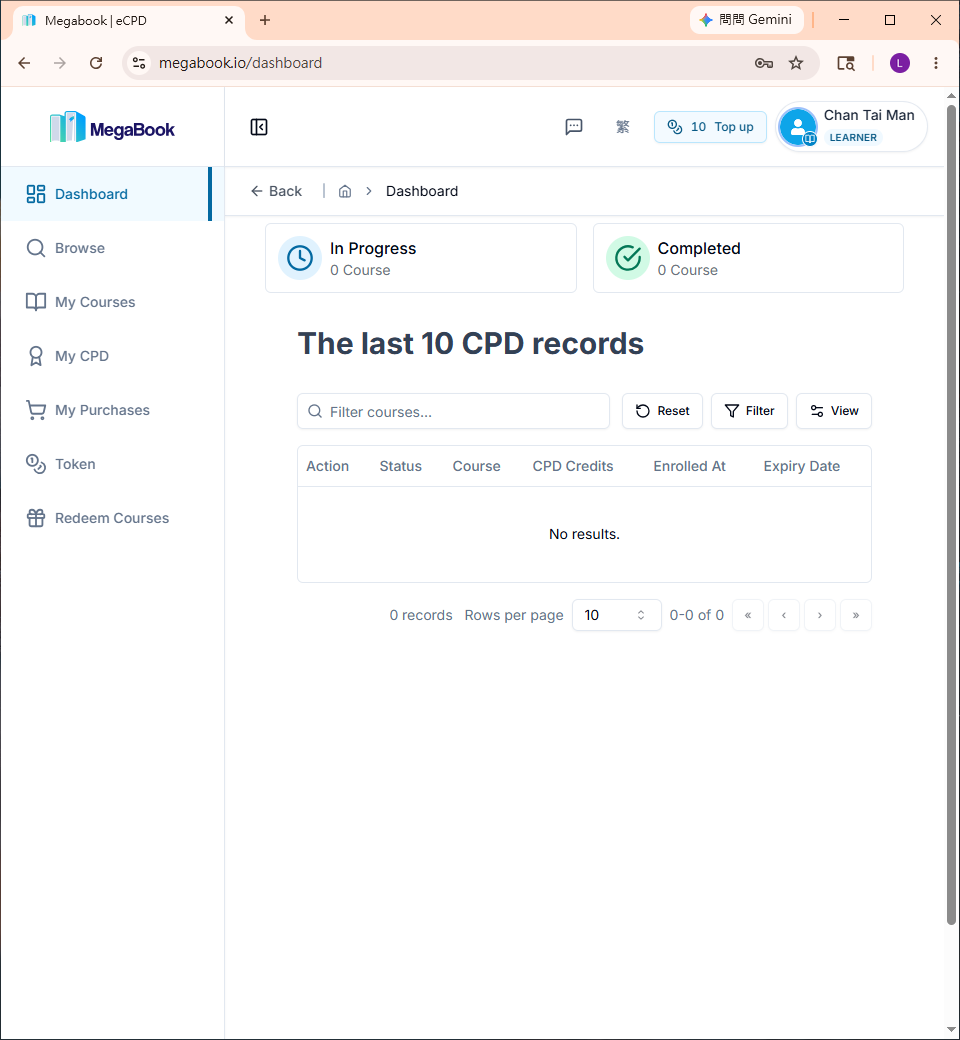This screenshot has width=960, height=1040.
Task: Click the Back link
Action: [276, 191]
